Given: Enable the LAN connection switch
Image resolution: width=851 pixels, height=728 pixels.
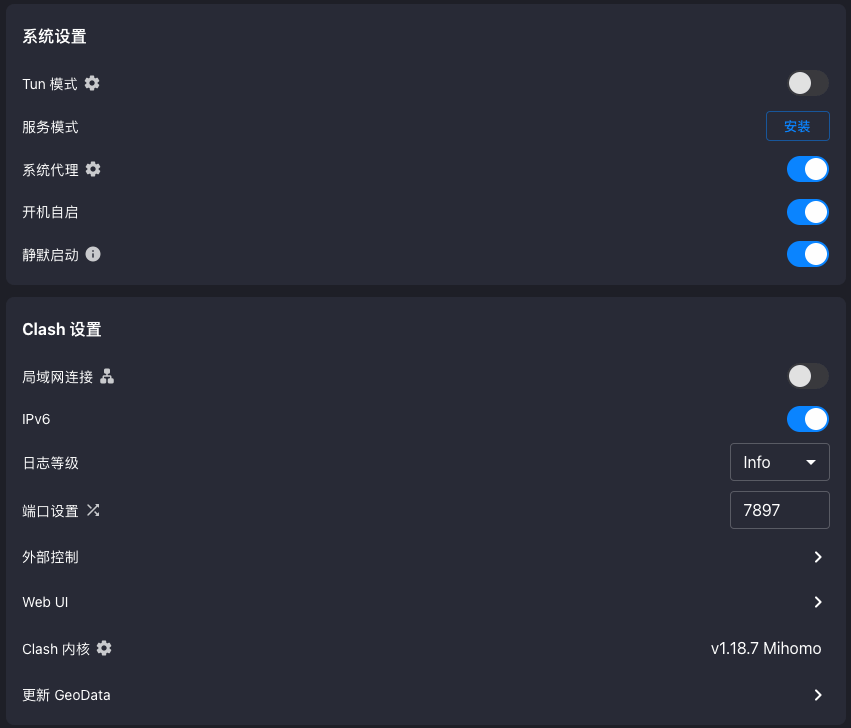Looking at the screenshot, I should pyautogui.click(x=807, y=376).
